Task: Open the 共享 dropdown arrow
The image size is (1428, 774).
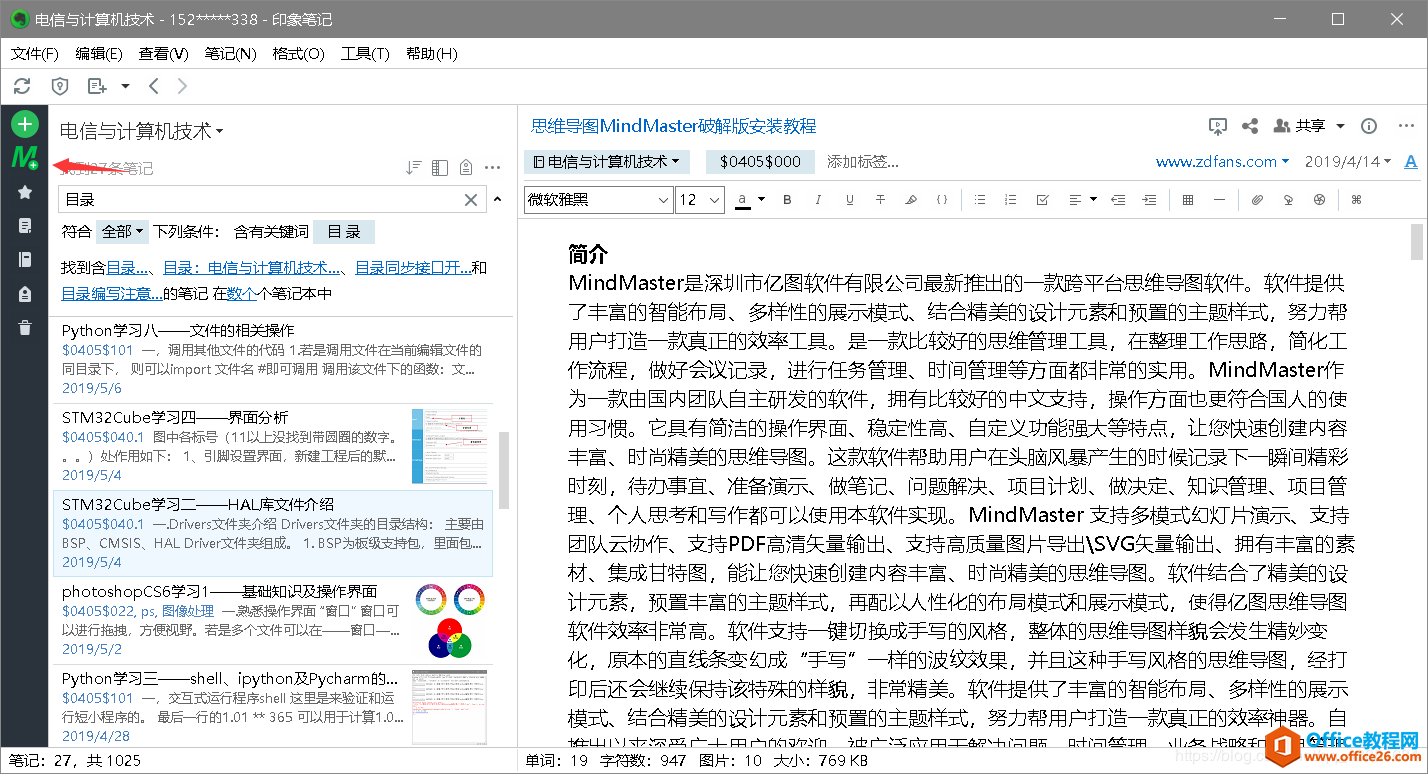Action: (x=1340, y=126)
